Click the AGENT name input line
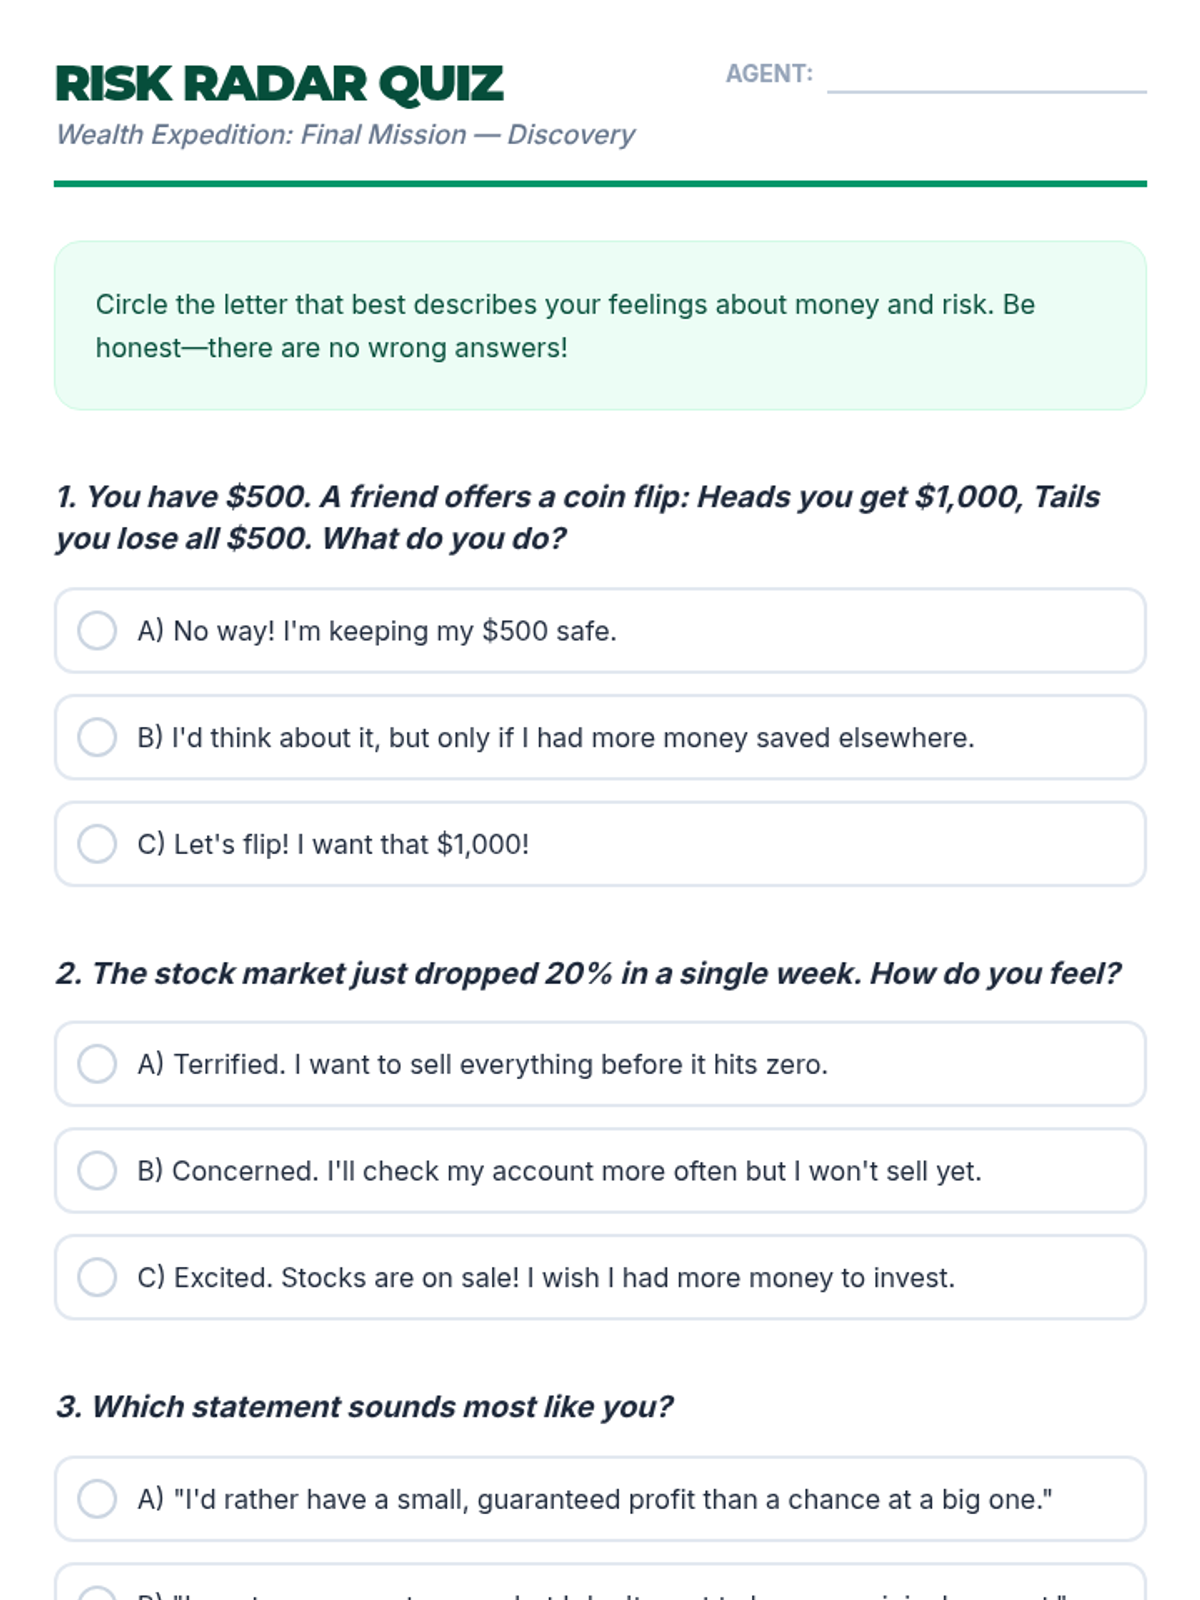The image size is (1200, 1600). (986, 78)
